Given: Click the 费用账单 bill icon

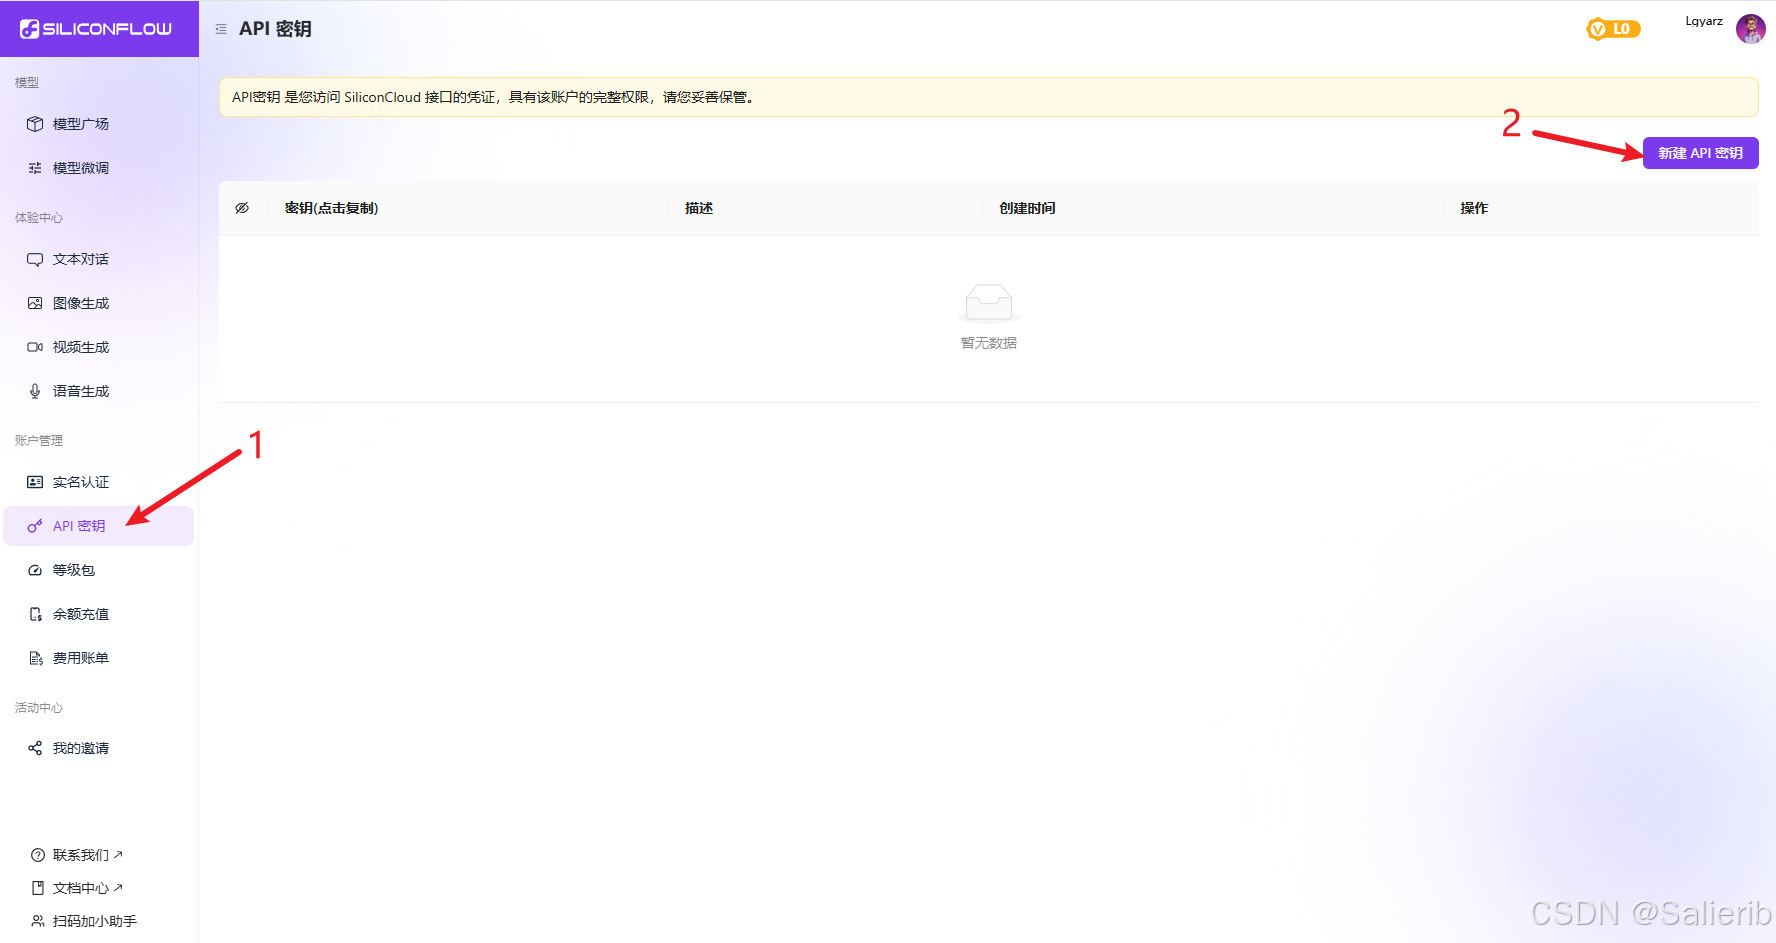Looking at the screenshot, I should point(35,658).
